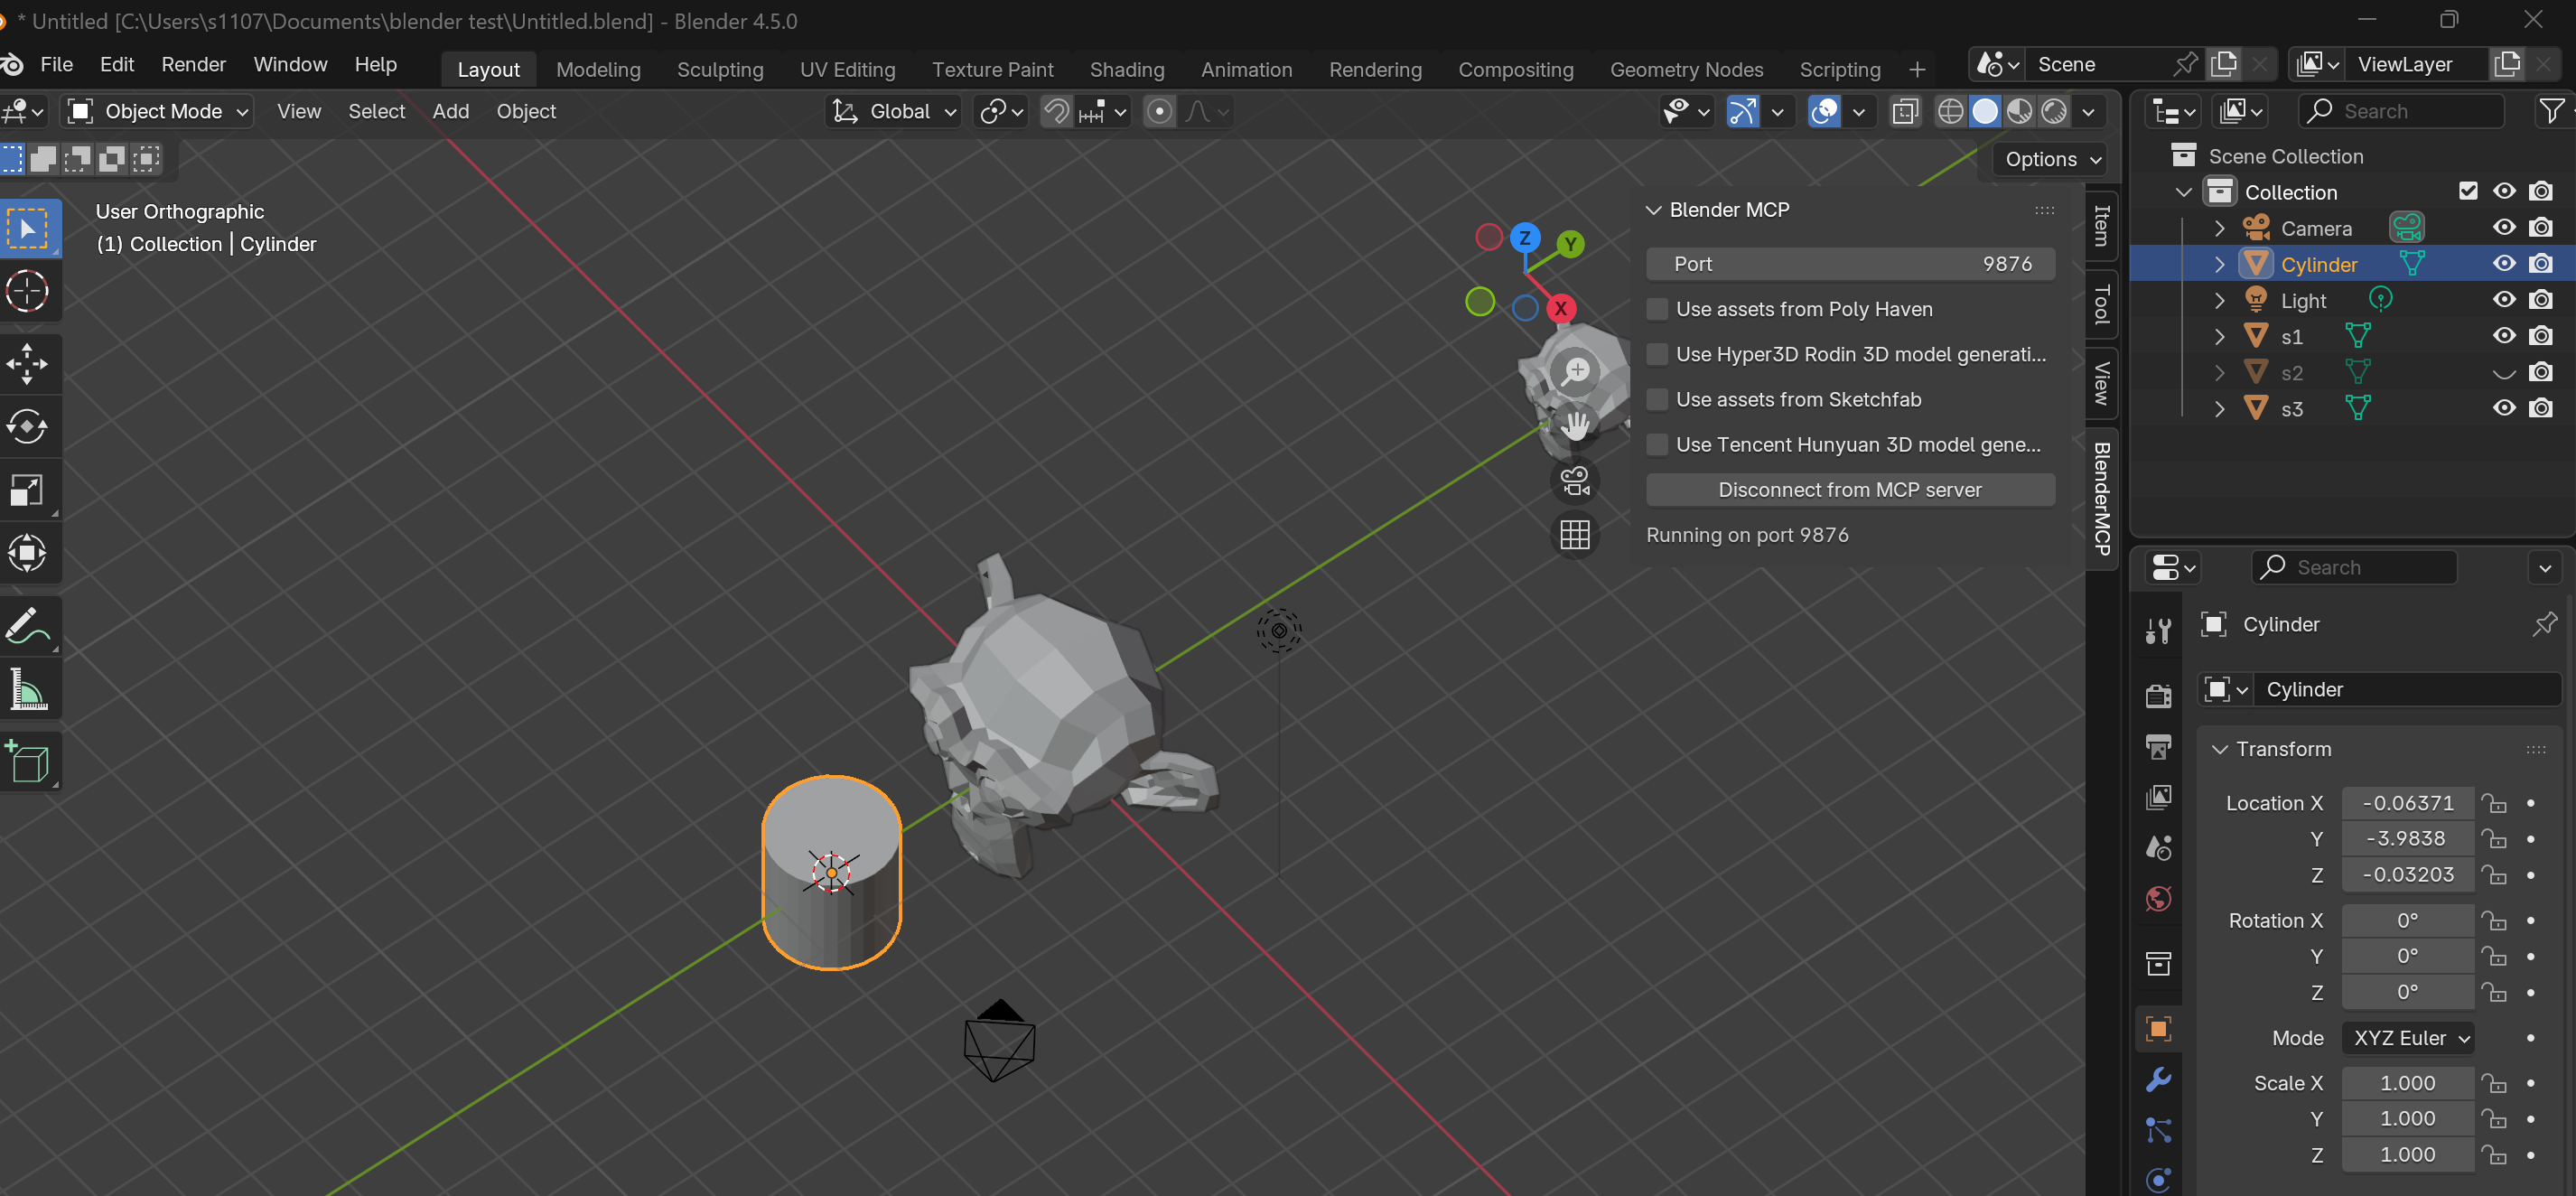Click Disconnect from MCP server button

[x=1849, y=490]
